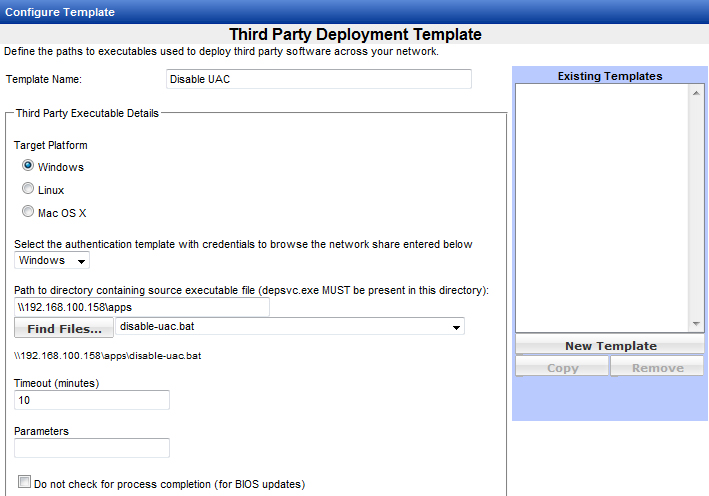Choose Mac OS X as target platform
This screenshot has width=709, height=496.
coord(29,212)
